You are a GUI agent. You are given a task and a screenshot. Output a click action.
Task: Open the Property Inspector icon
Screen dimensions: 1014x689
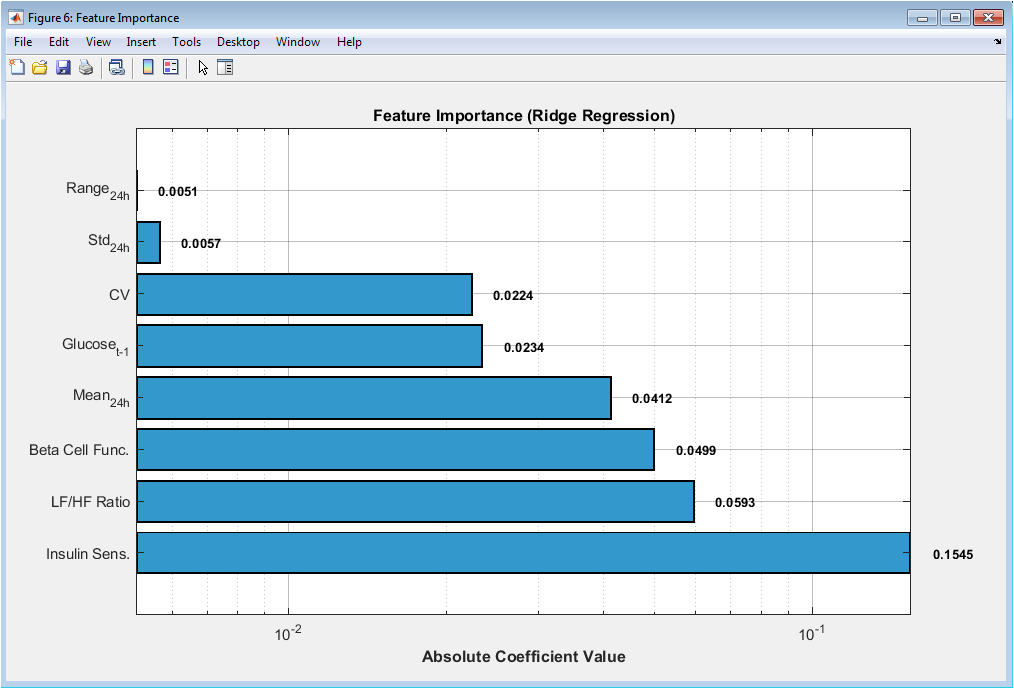click(x=225, y=68)
